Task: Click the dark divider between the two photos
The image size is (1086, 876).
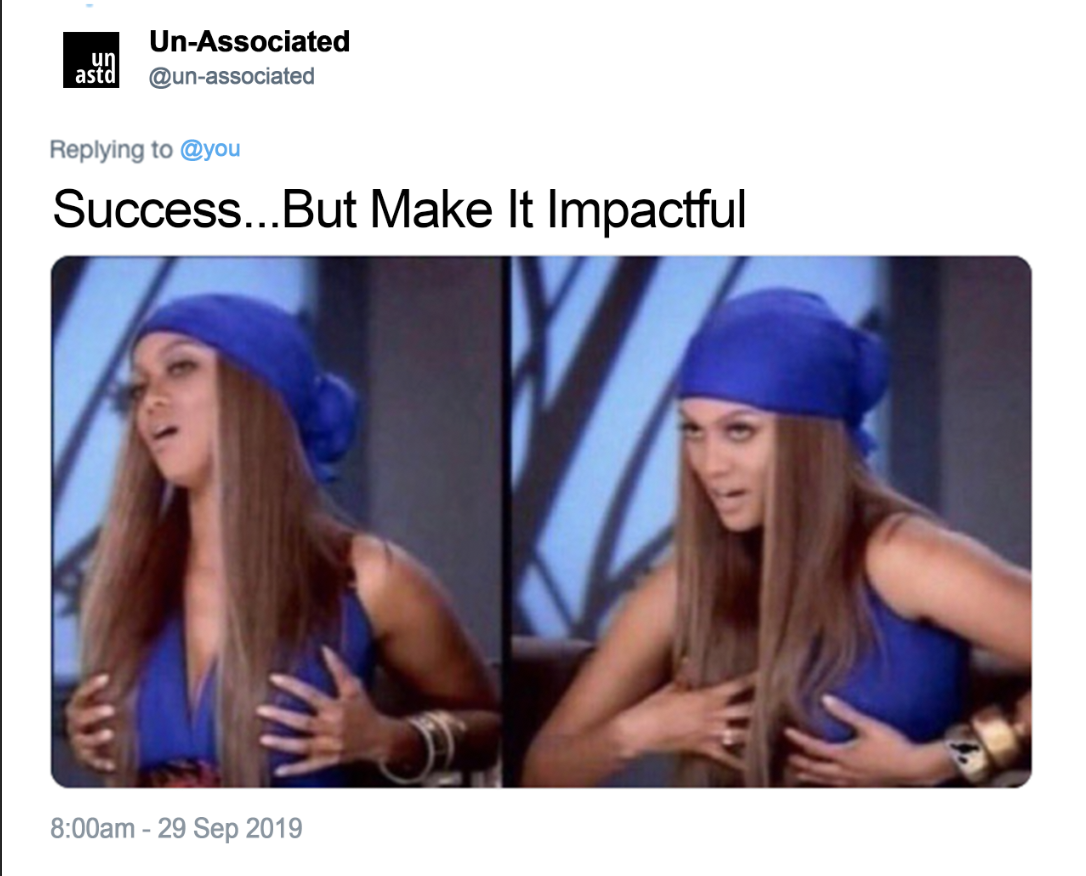Action: 506,521
